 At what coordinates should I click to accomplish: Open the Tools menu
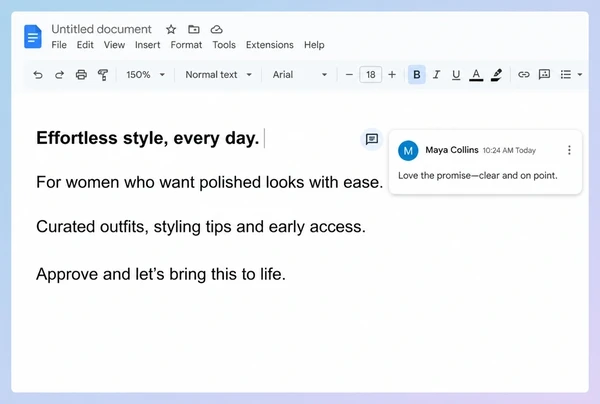(224, 45)
